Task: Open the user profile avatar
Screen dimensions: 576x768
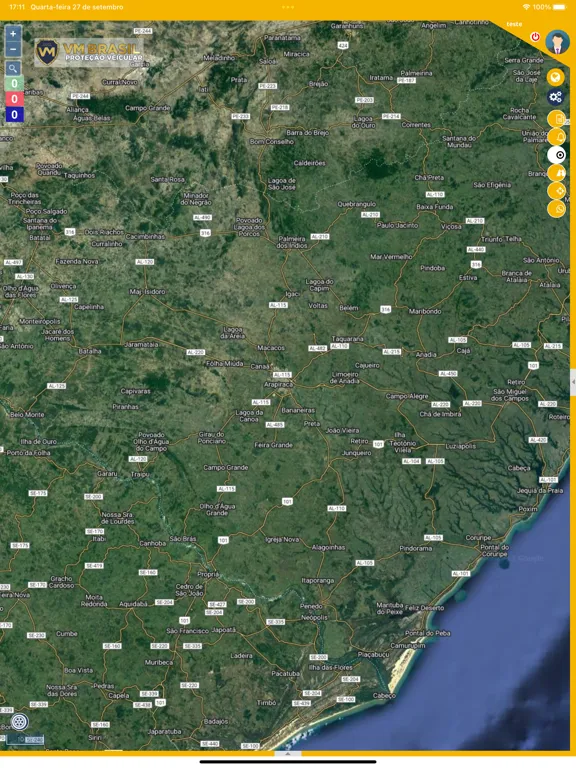Action: (x=557, y=42)
